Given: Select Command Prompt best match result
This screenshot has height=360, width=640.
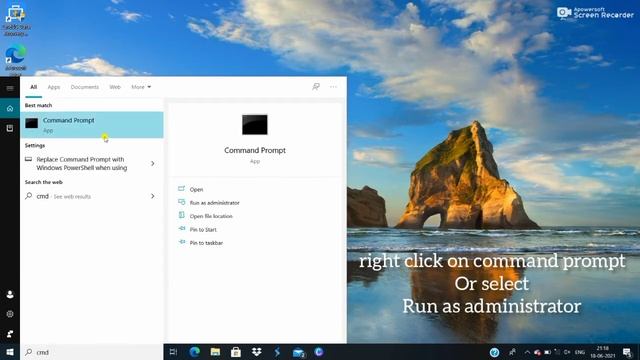Looking at the screenshot, I should coord(92,124).
